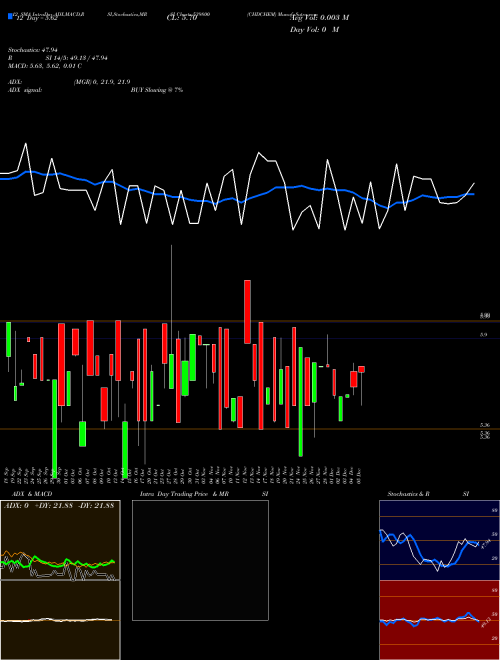Click the 'Intra Day Trading Price & MR' title
The image size is (500, 660).
pyautogui.click(x=184, y=494)
